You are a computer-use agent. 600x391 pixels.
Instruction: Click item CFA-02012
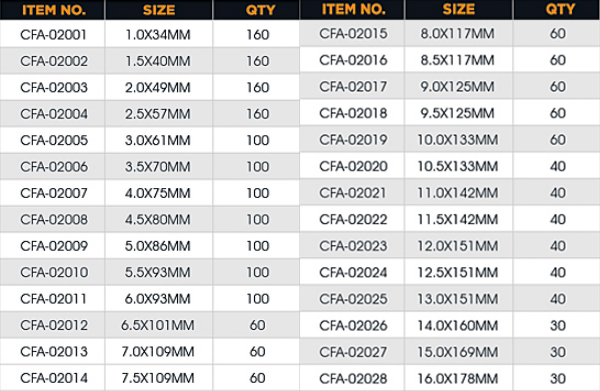(54, 325)
